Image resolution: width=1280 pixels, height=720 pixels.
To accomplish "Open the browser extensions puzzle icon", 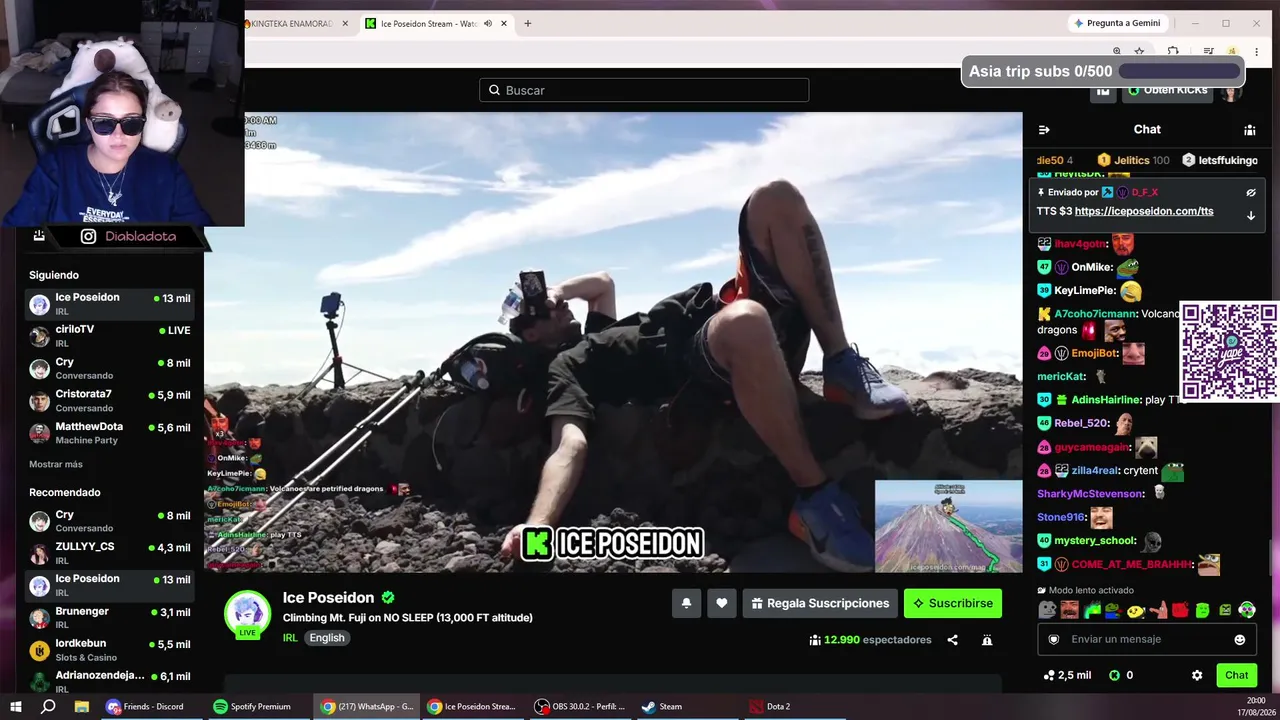I will (1173, 51).
